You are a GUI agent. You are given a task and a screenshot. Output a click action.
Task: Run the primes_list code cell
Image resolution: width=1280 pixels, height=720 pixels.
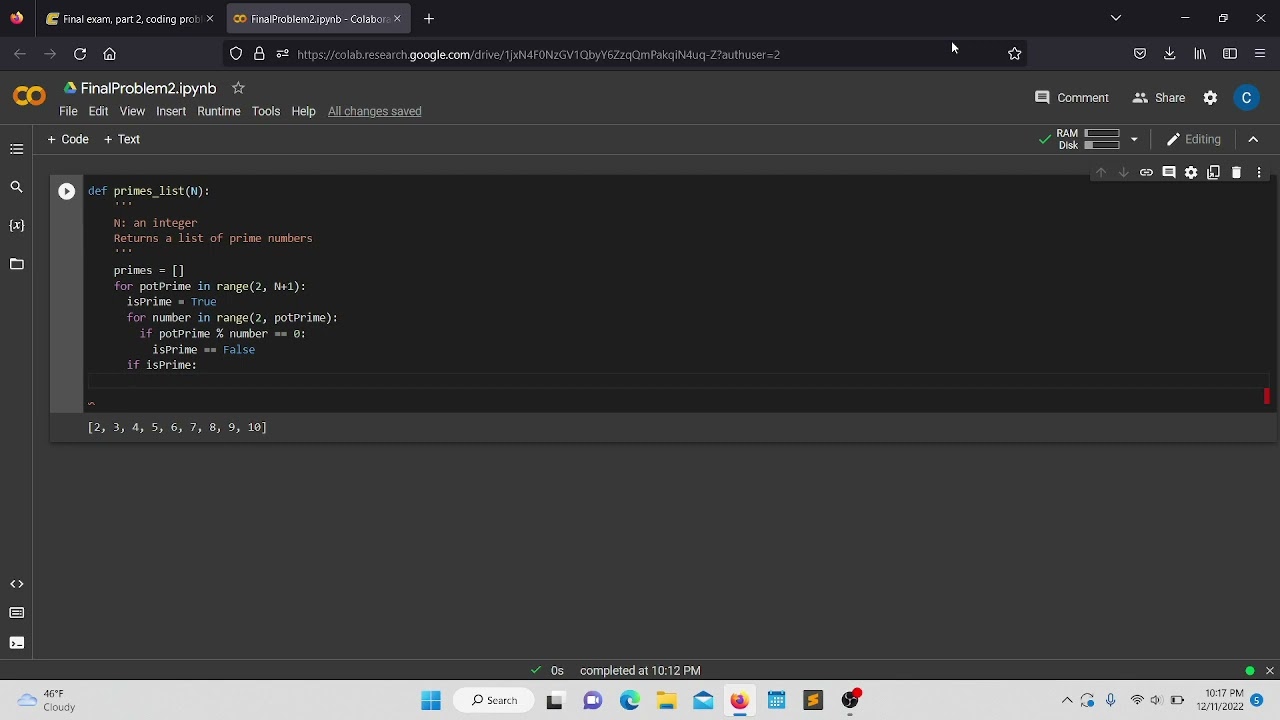click(x=66, y=191)
